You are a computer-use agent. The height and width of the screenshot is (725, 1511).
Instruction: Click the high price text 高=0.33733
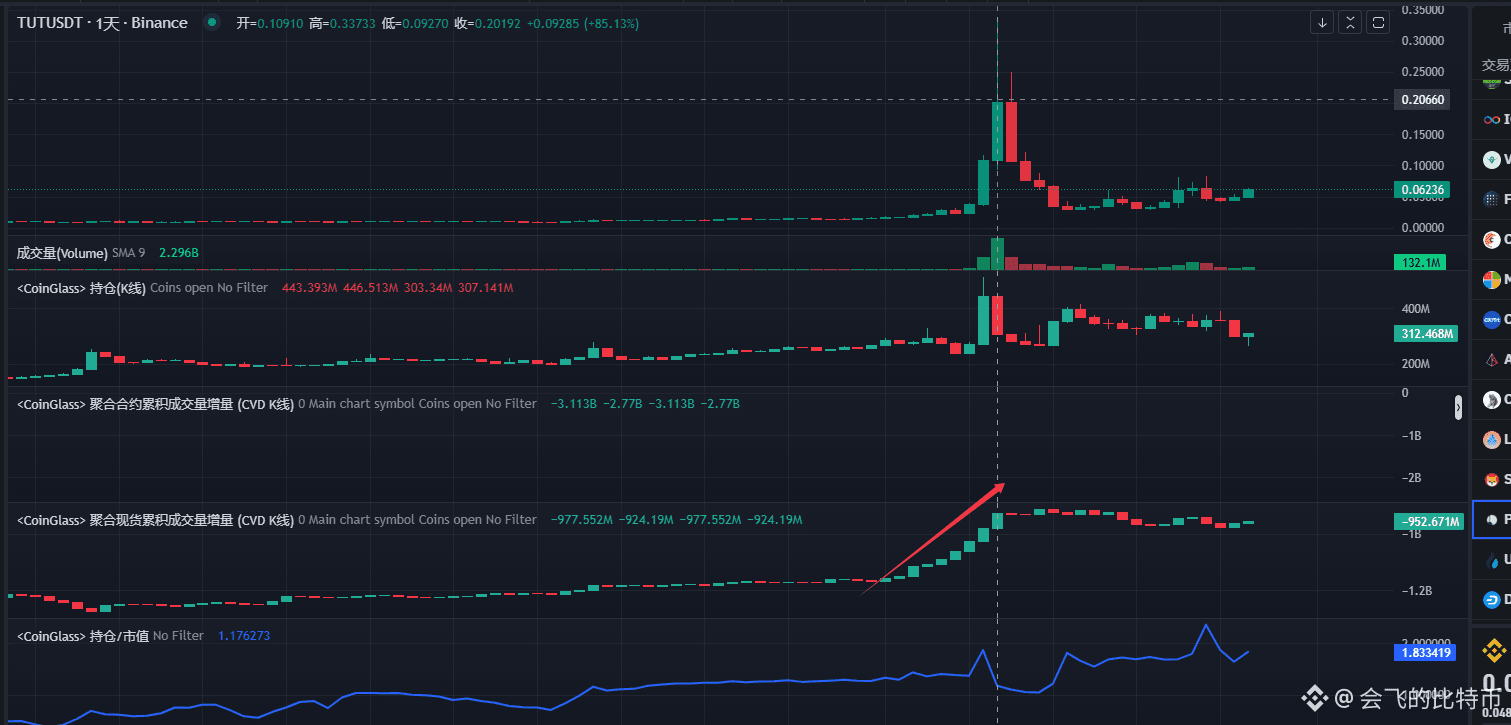[343, 23]
